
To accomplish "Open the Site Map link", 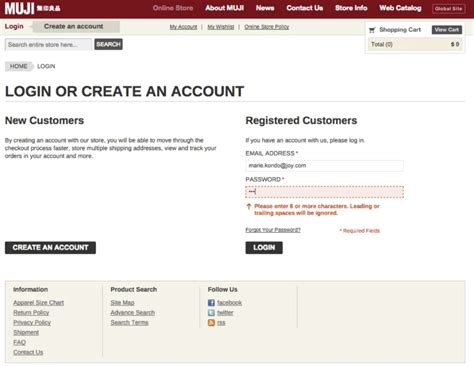I will [x=123, y=303].
